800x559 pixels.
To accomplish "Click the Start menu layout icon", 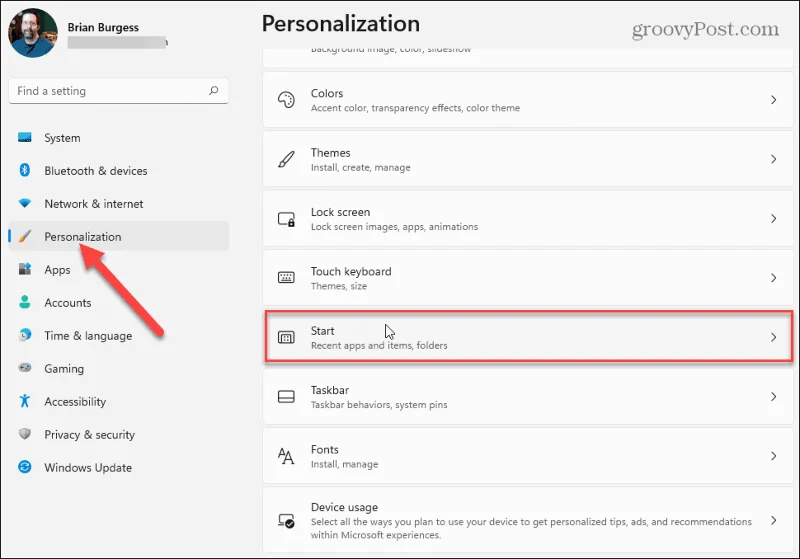I will coord(286,337).
